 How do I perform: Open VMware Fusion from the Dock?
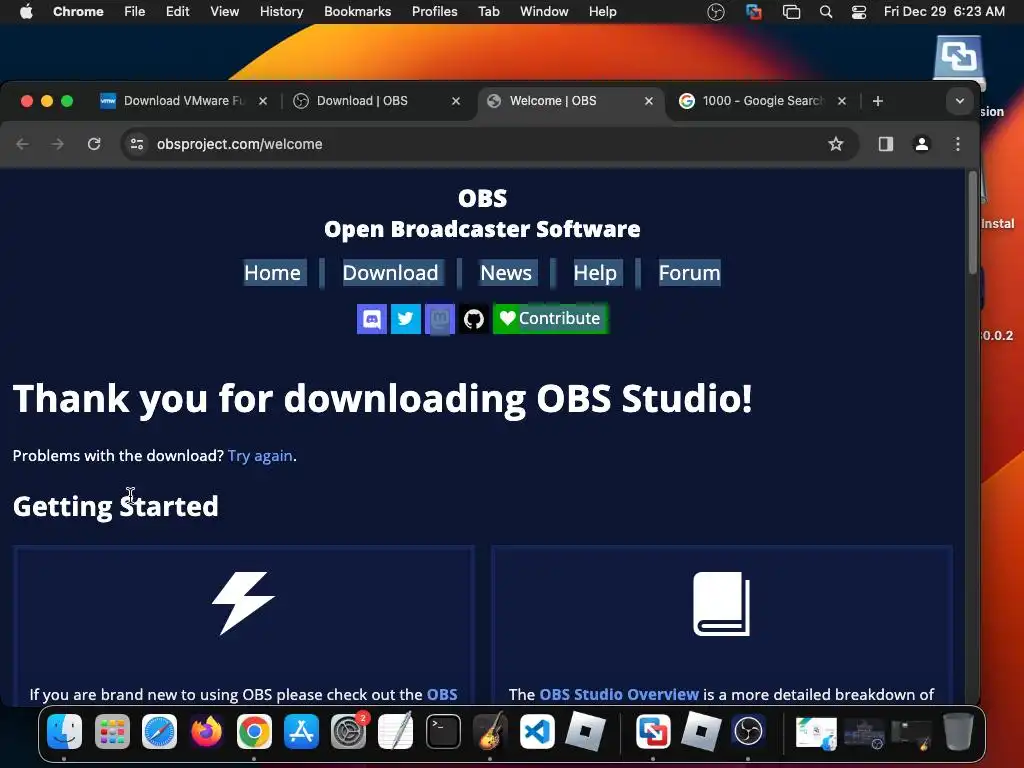point(652,731)
